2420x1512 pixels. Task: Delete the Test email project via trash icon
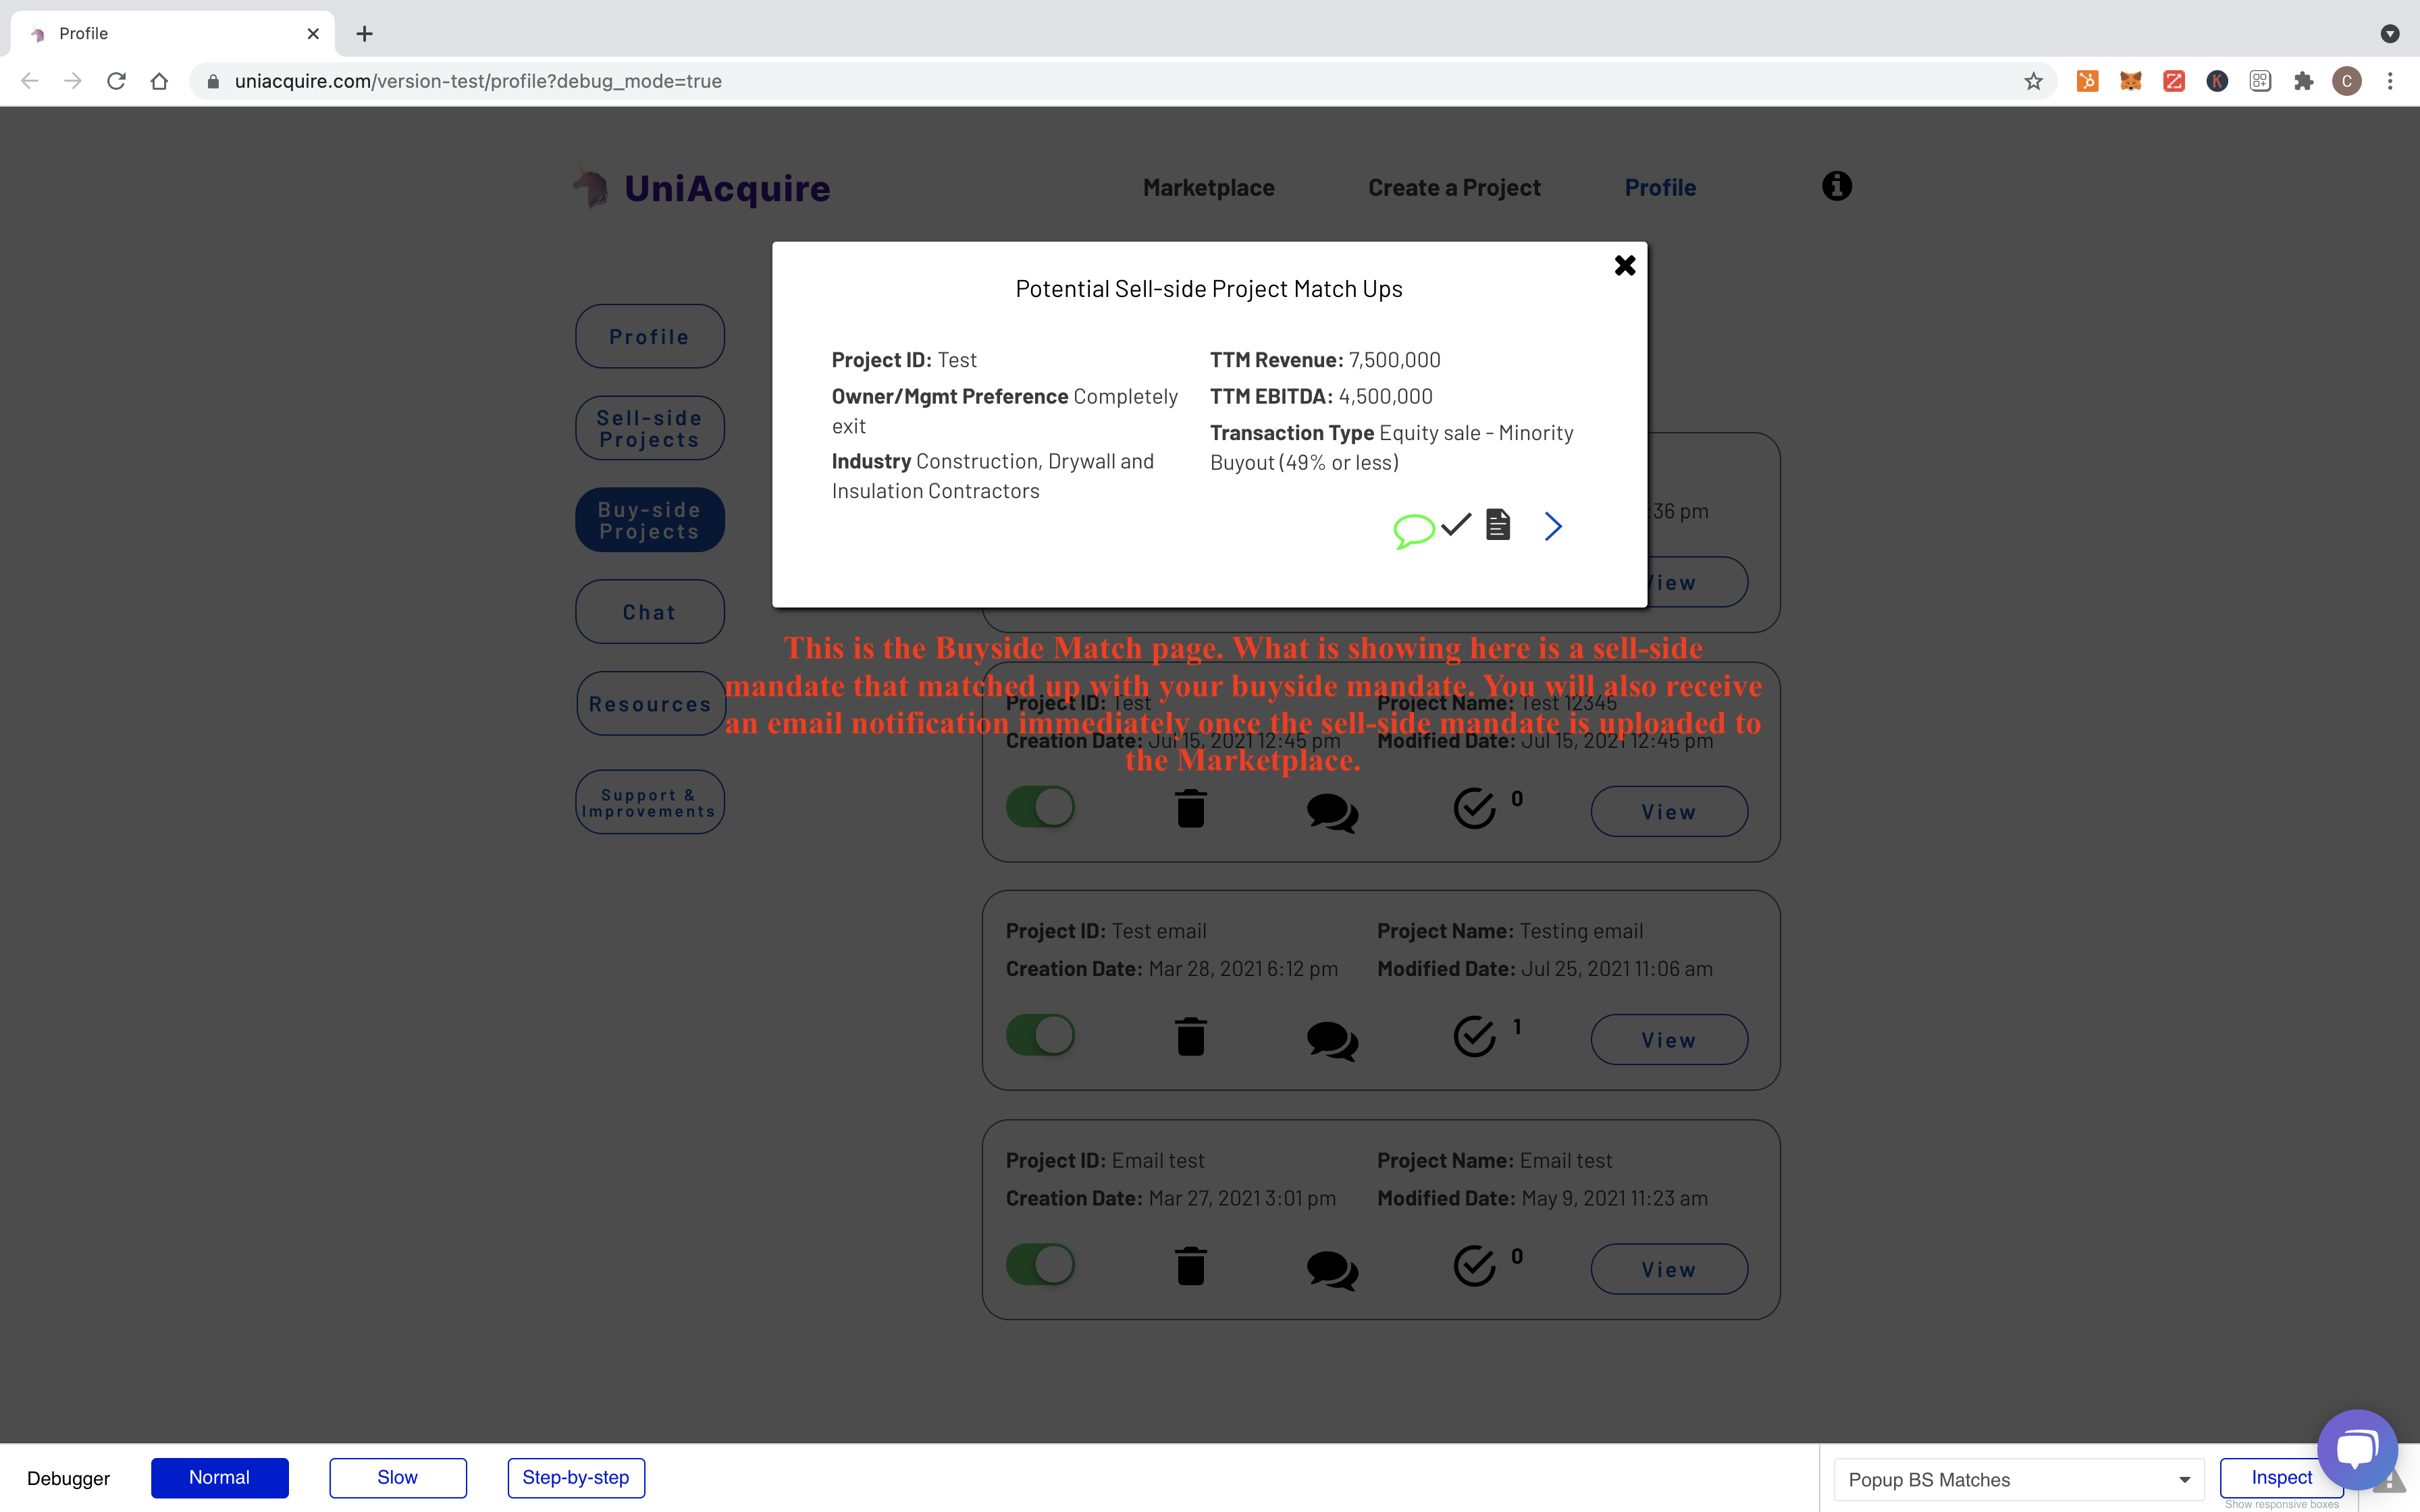click(1190, 1037)
